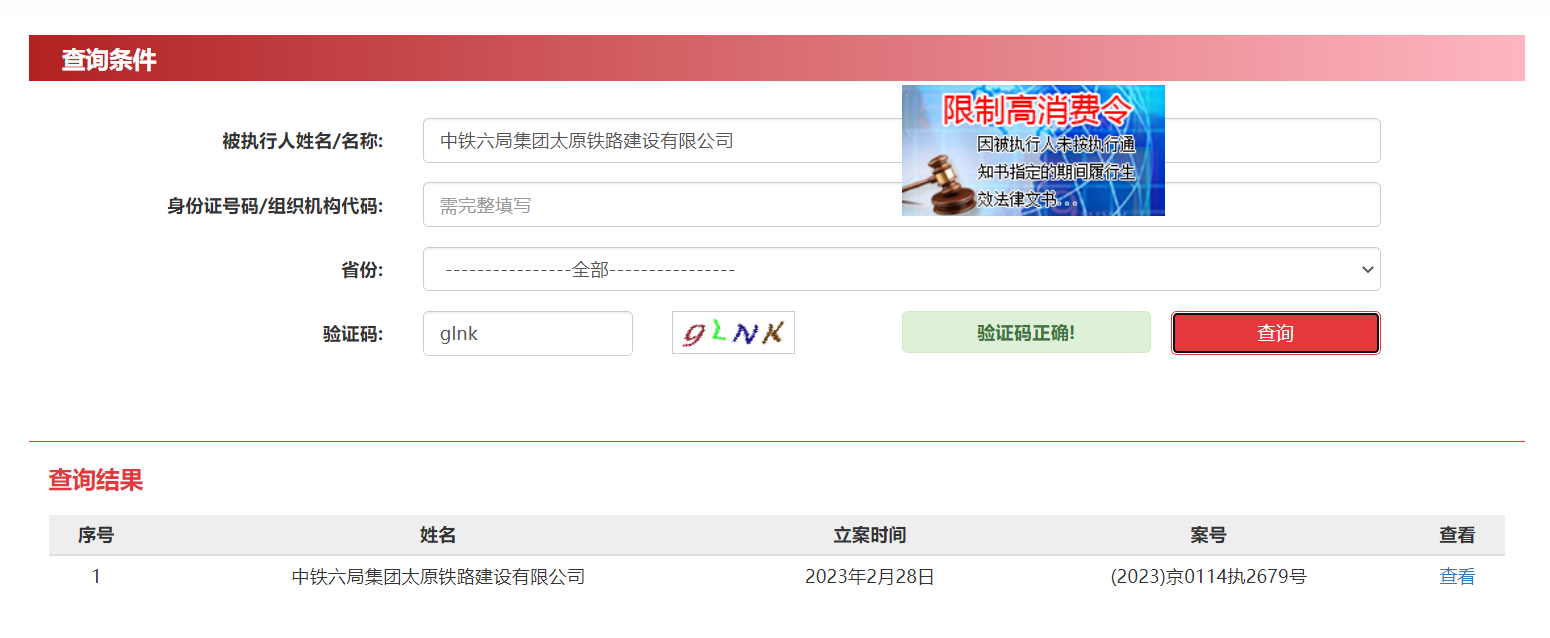The image size is (1550, 638).
Task: Click the 姓名 column header
Action: 438,535
